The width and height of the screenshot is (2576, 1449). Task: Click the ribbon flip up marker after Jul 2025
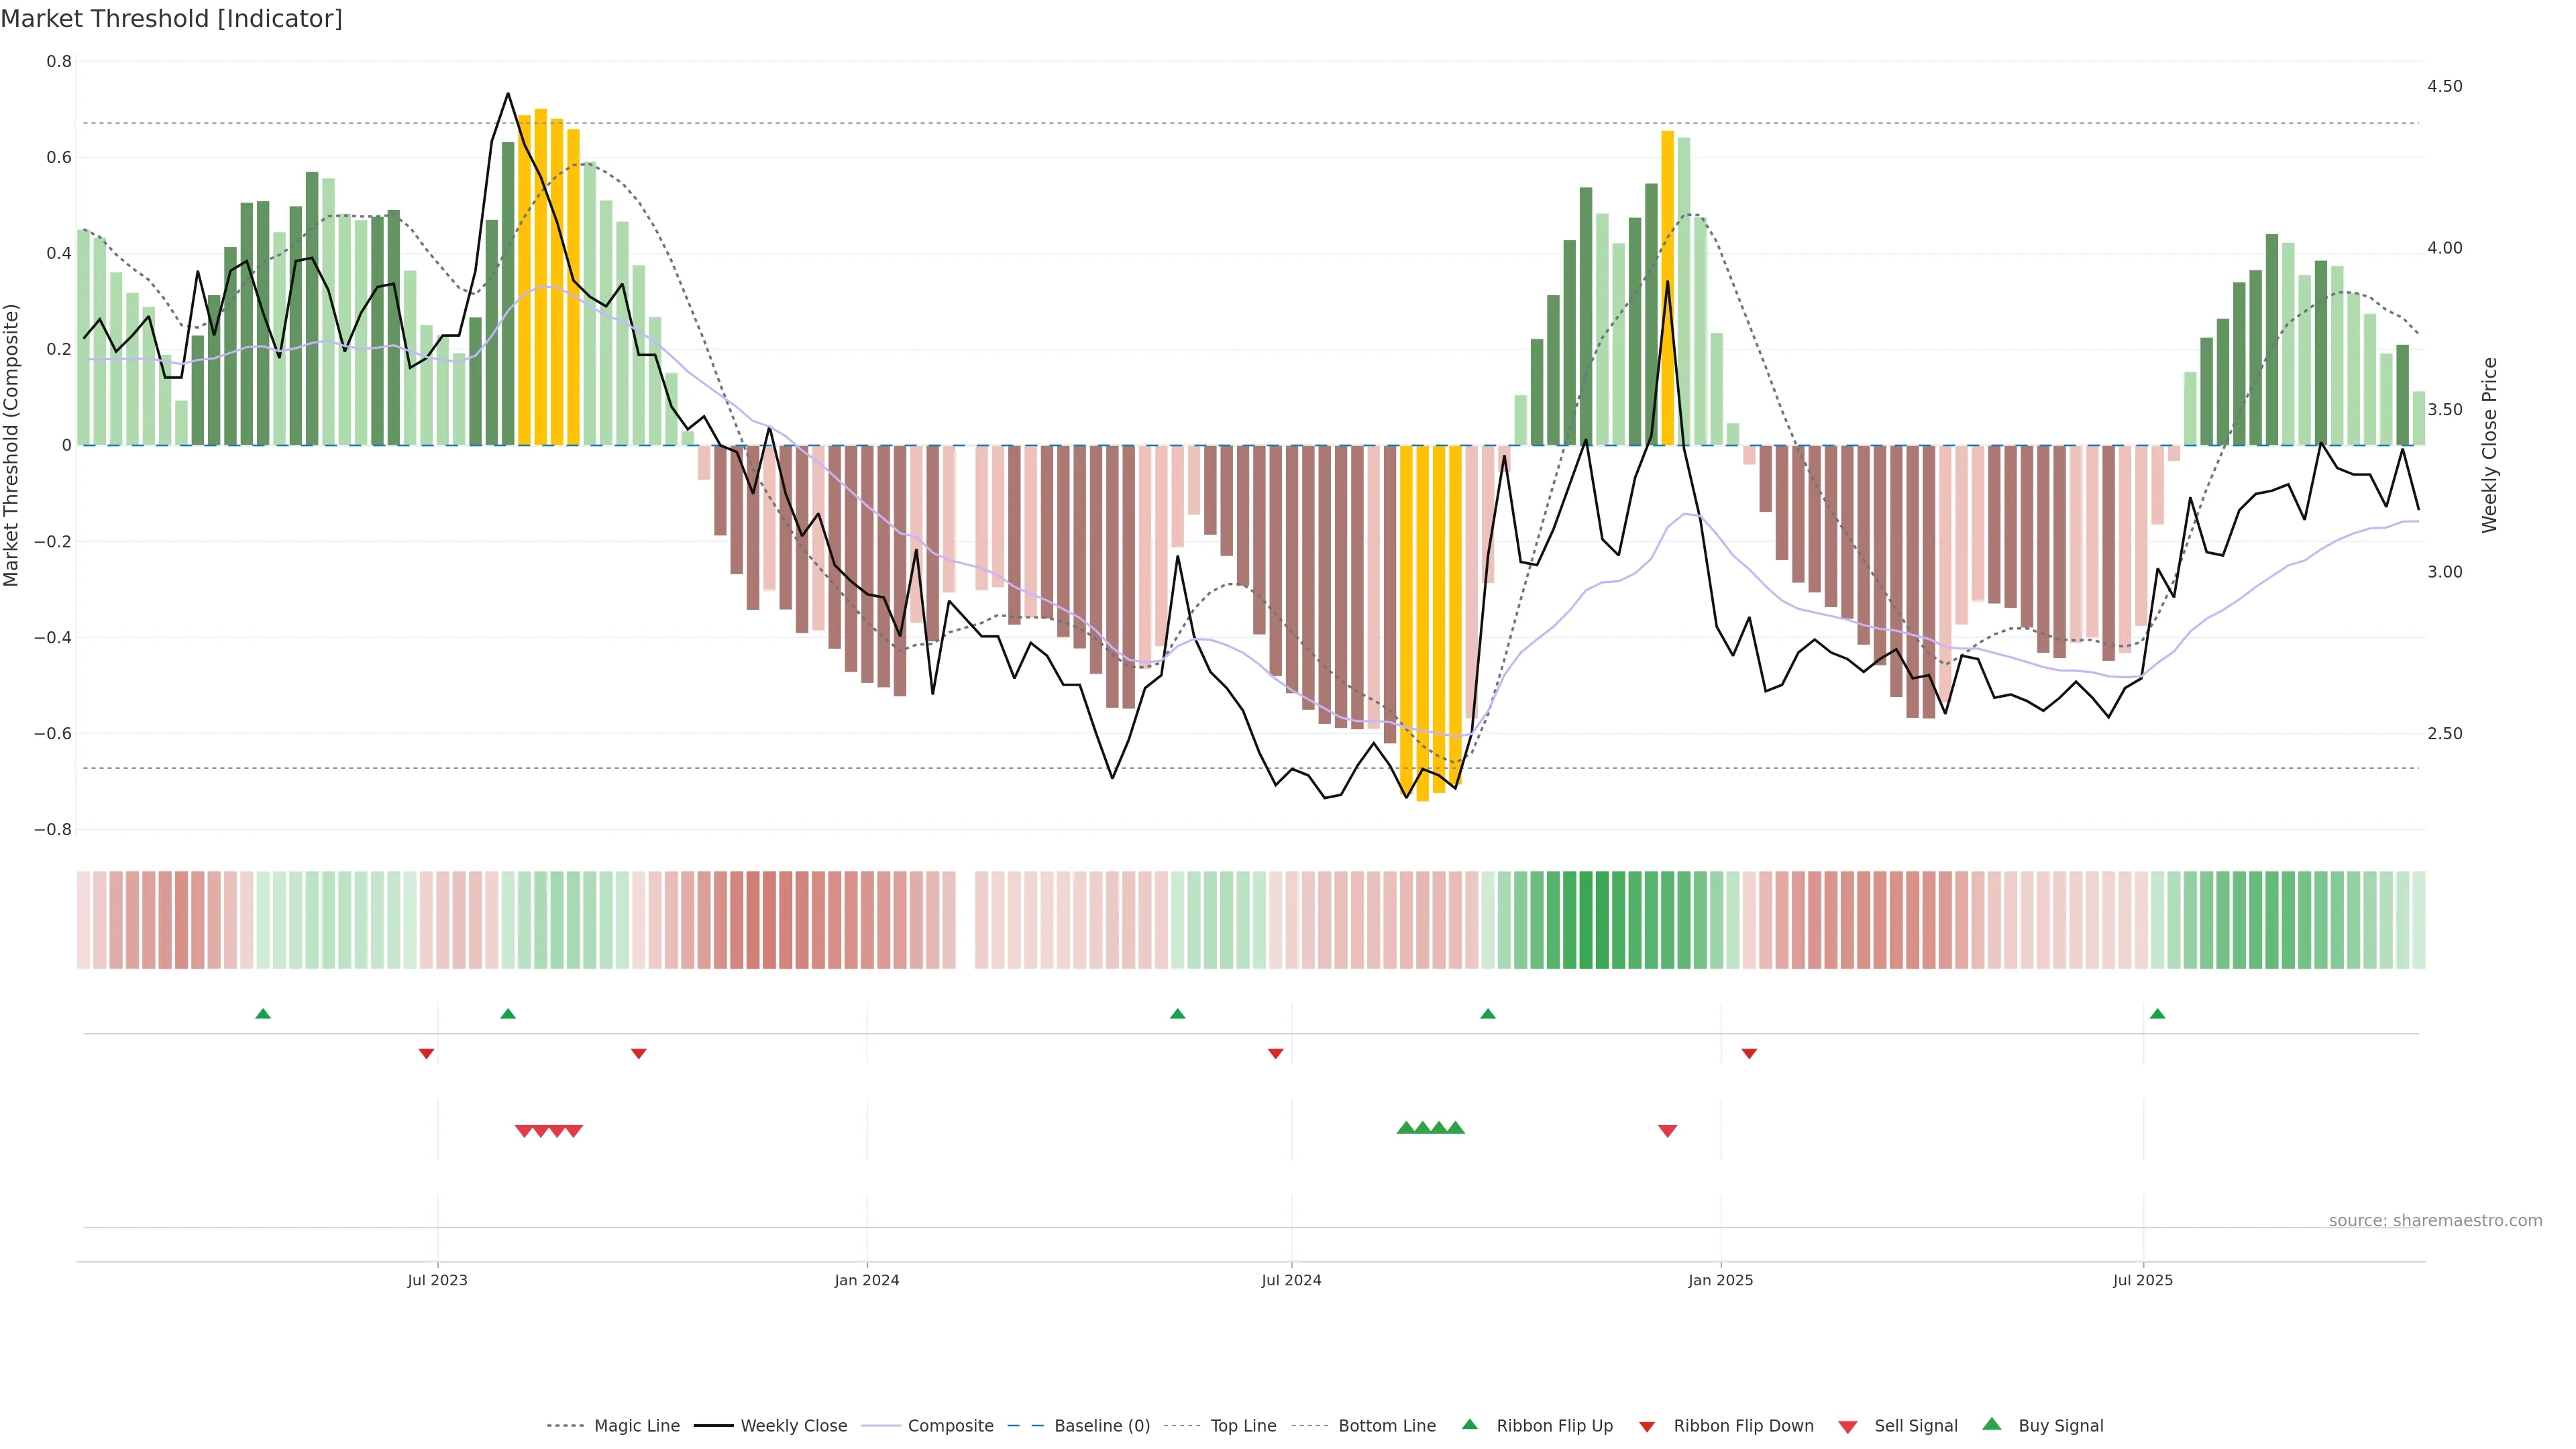(x=2157, y=1014)
